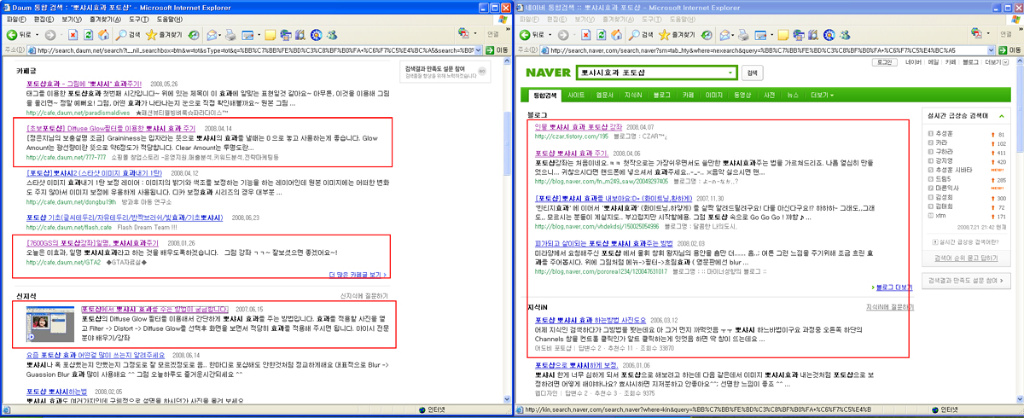Click the 로그인 button on the Naver page
Screen dimensions: 1024x418
click(x=884, y=63)
